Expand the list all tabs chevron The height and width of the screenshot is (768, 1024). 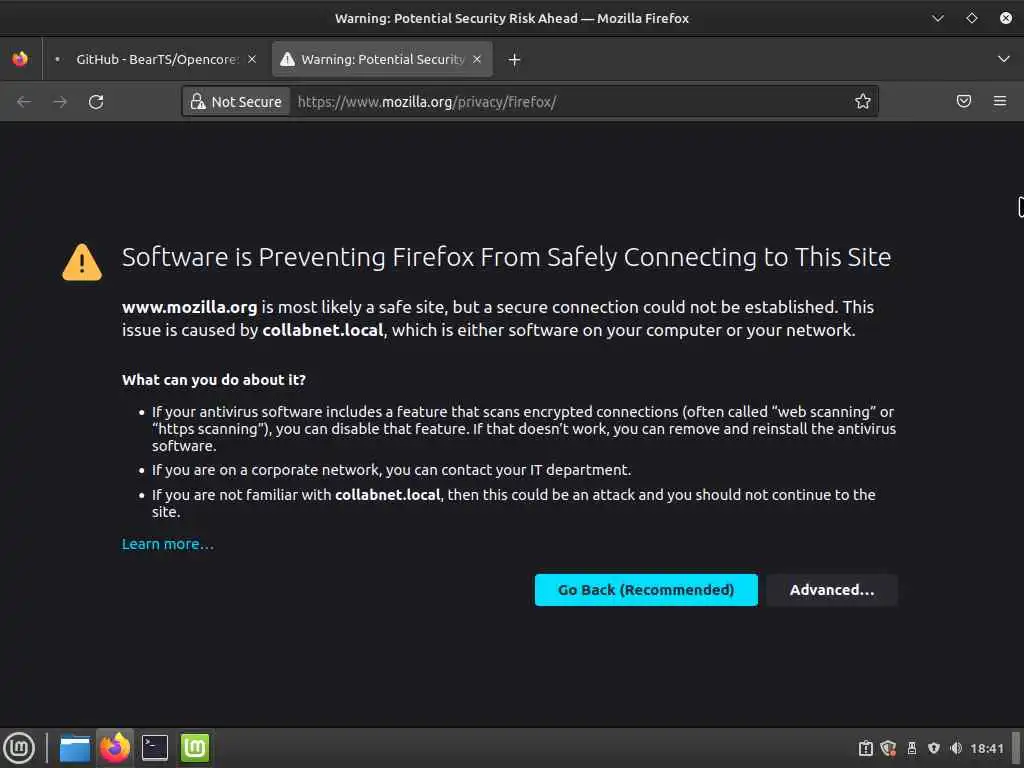click(1004, 59)
